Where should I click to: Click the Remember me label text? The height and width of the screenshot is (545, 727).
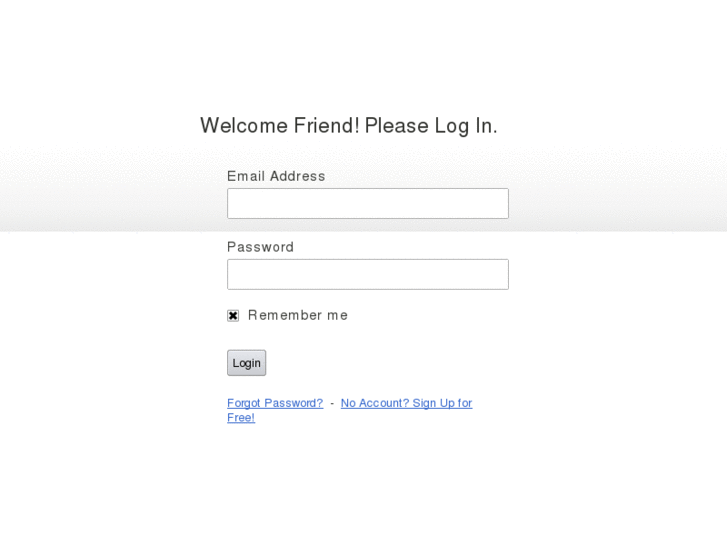(298, 315)
